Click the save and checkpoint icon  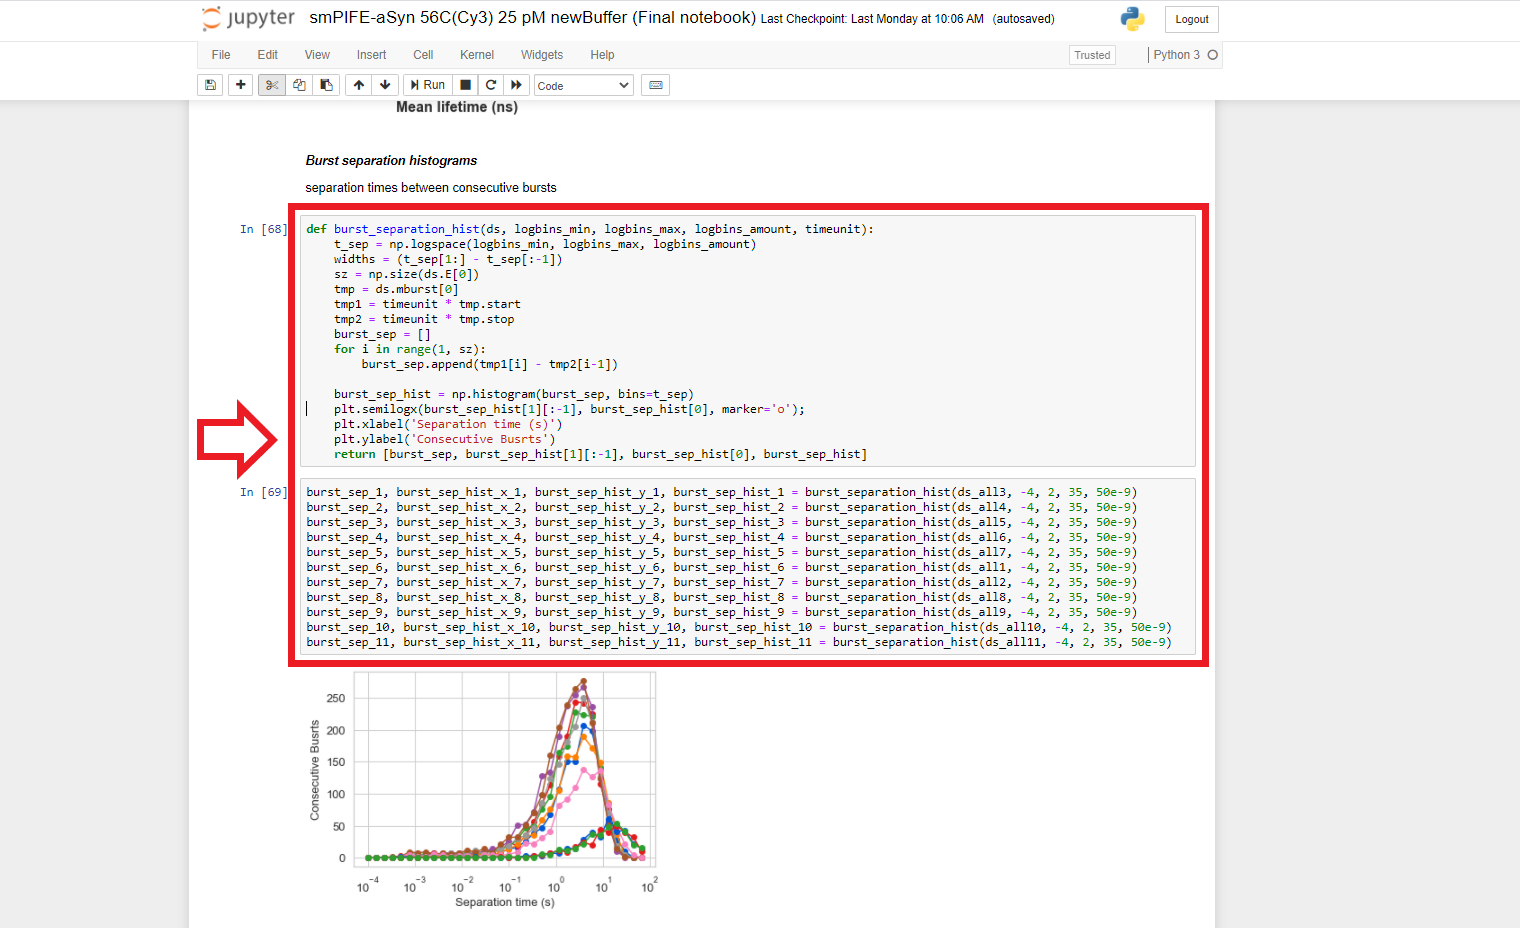coord(210,85)
